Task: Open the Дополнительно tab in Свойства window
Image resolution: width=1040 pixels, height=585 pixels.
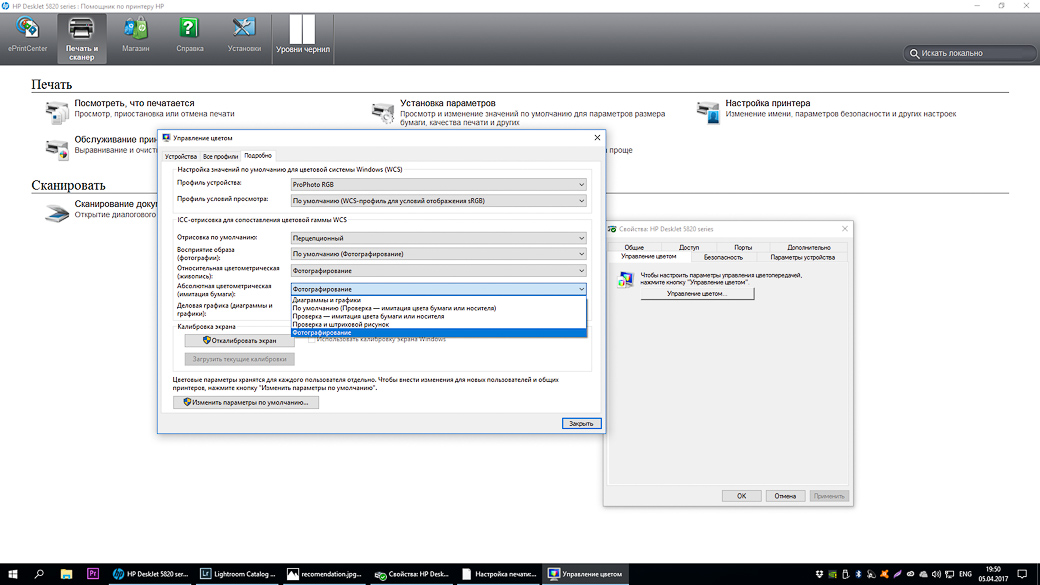Action: [809, 247]
